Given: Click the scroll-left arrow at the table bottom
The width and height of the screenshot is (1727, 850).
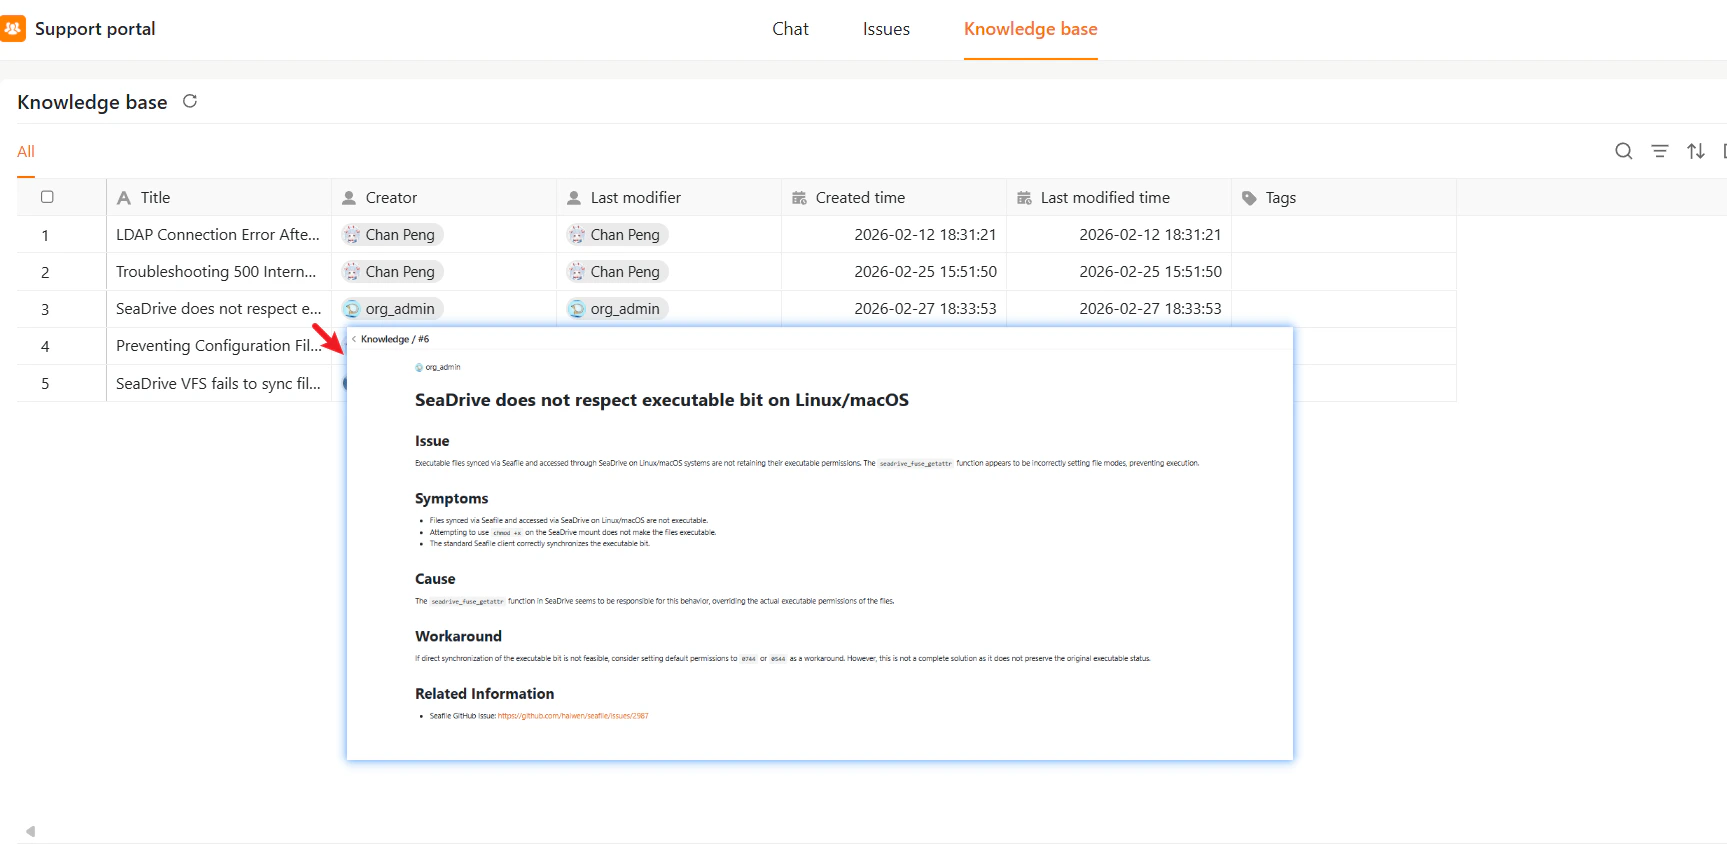Looking at the screenshot, I should [x=31, y=831].
